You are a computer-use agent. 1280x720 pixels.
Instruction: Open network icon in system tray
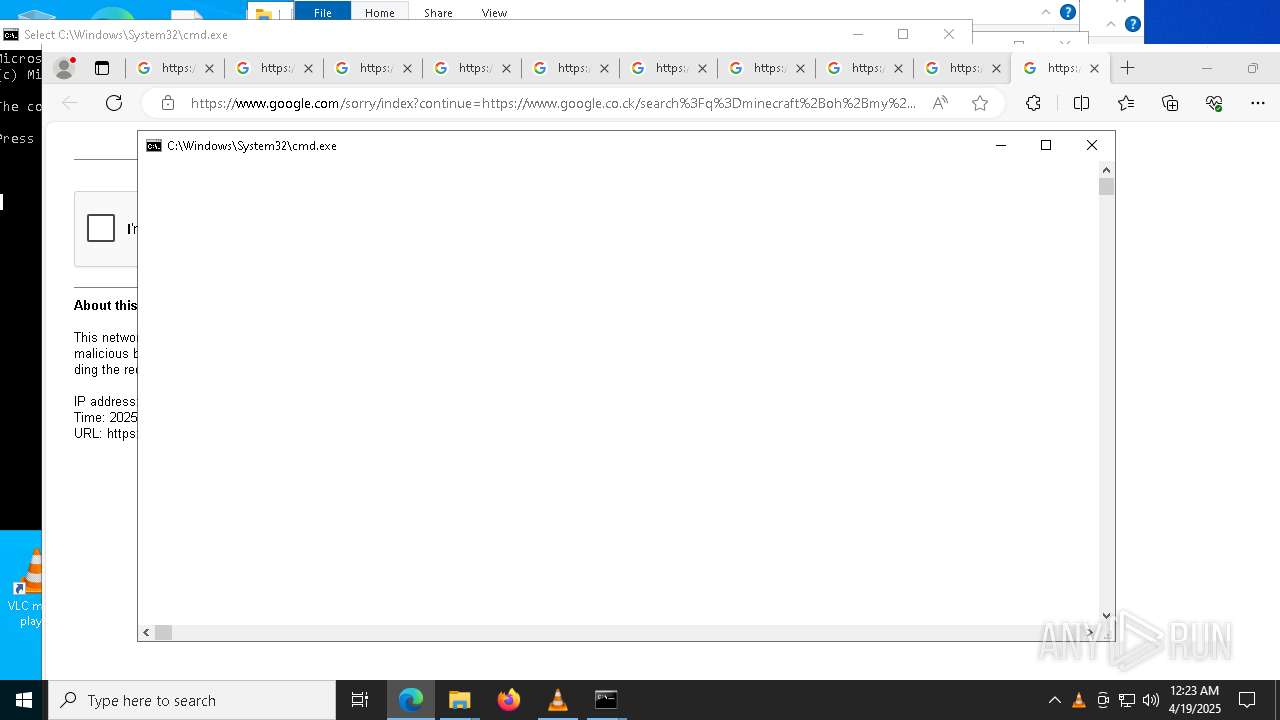coord(1127,700)
